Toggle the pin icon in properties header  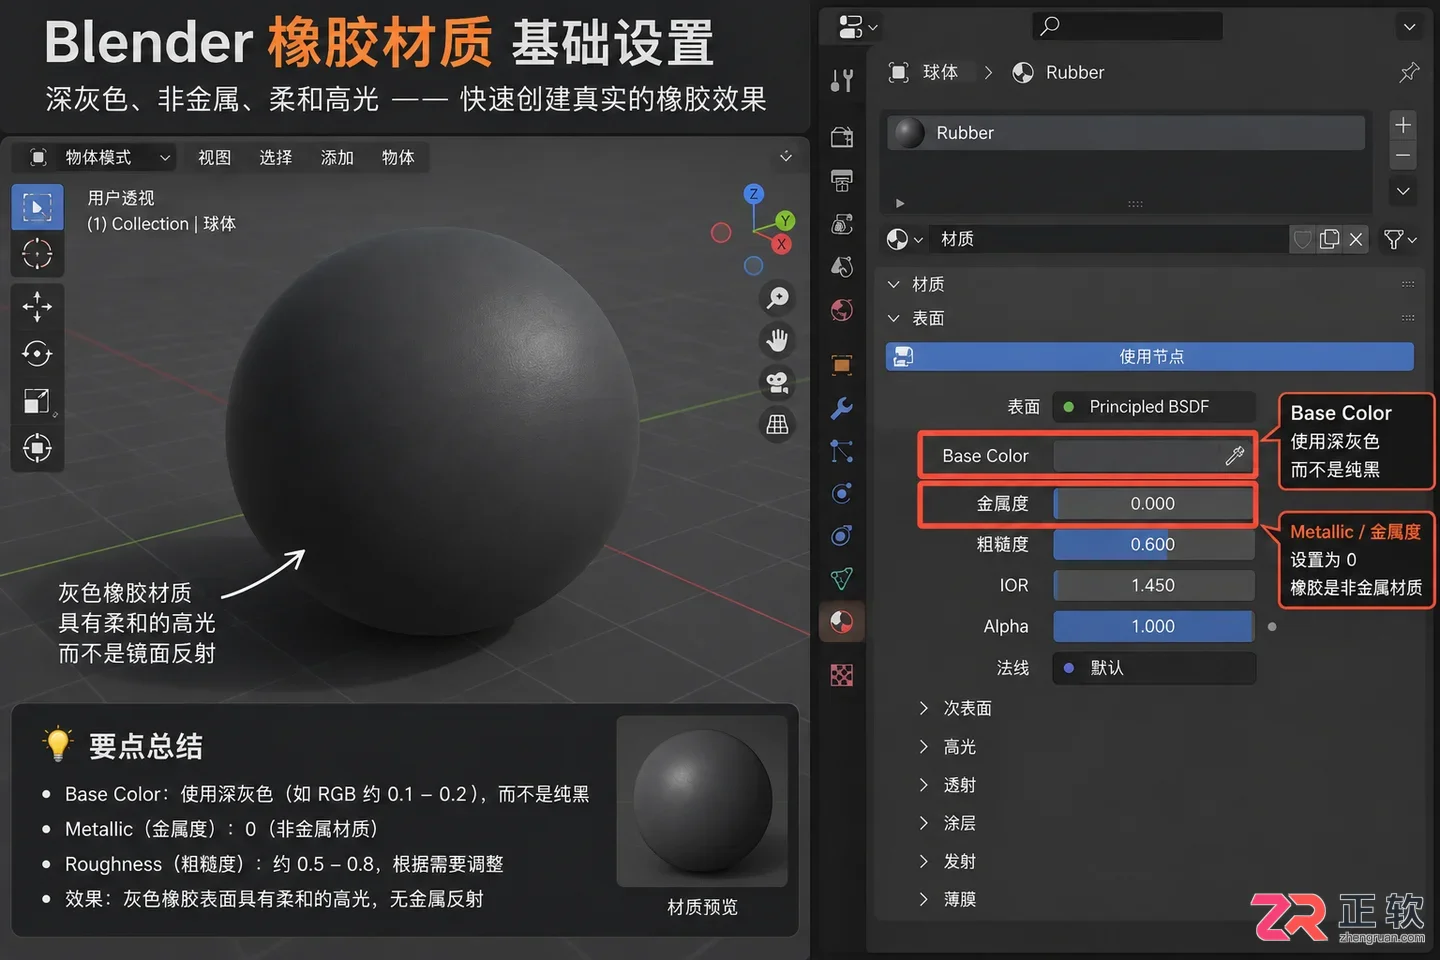[1409, 72]
